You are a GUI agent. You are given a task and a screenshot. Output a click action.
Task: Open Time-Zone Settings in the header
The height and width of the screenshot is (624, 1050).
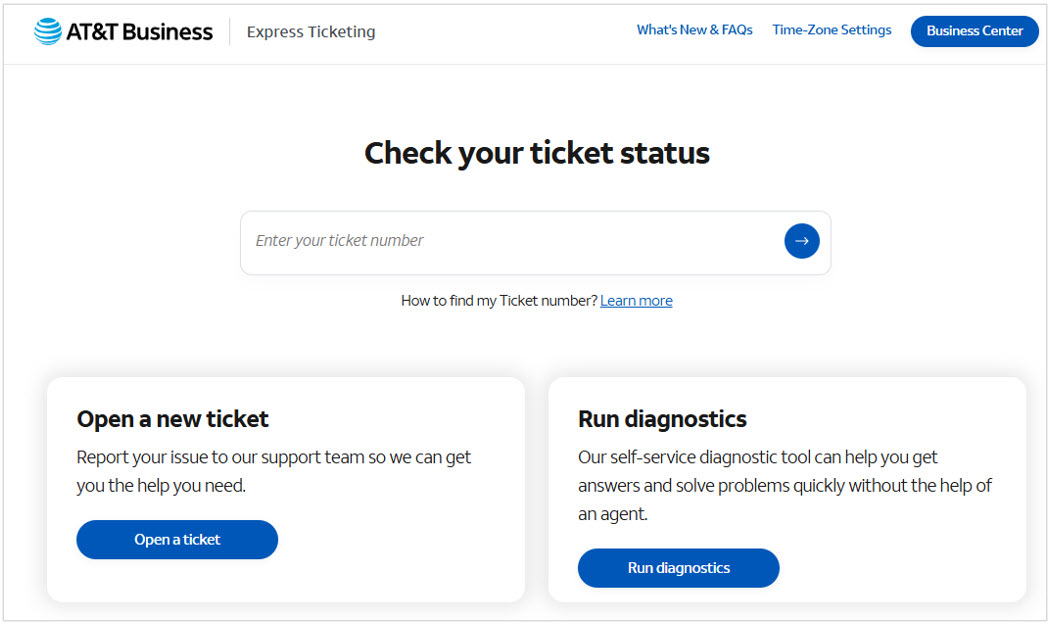coord(832,30)
